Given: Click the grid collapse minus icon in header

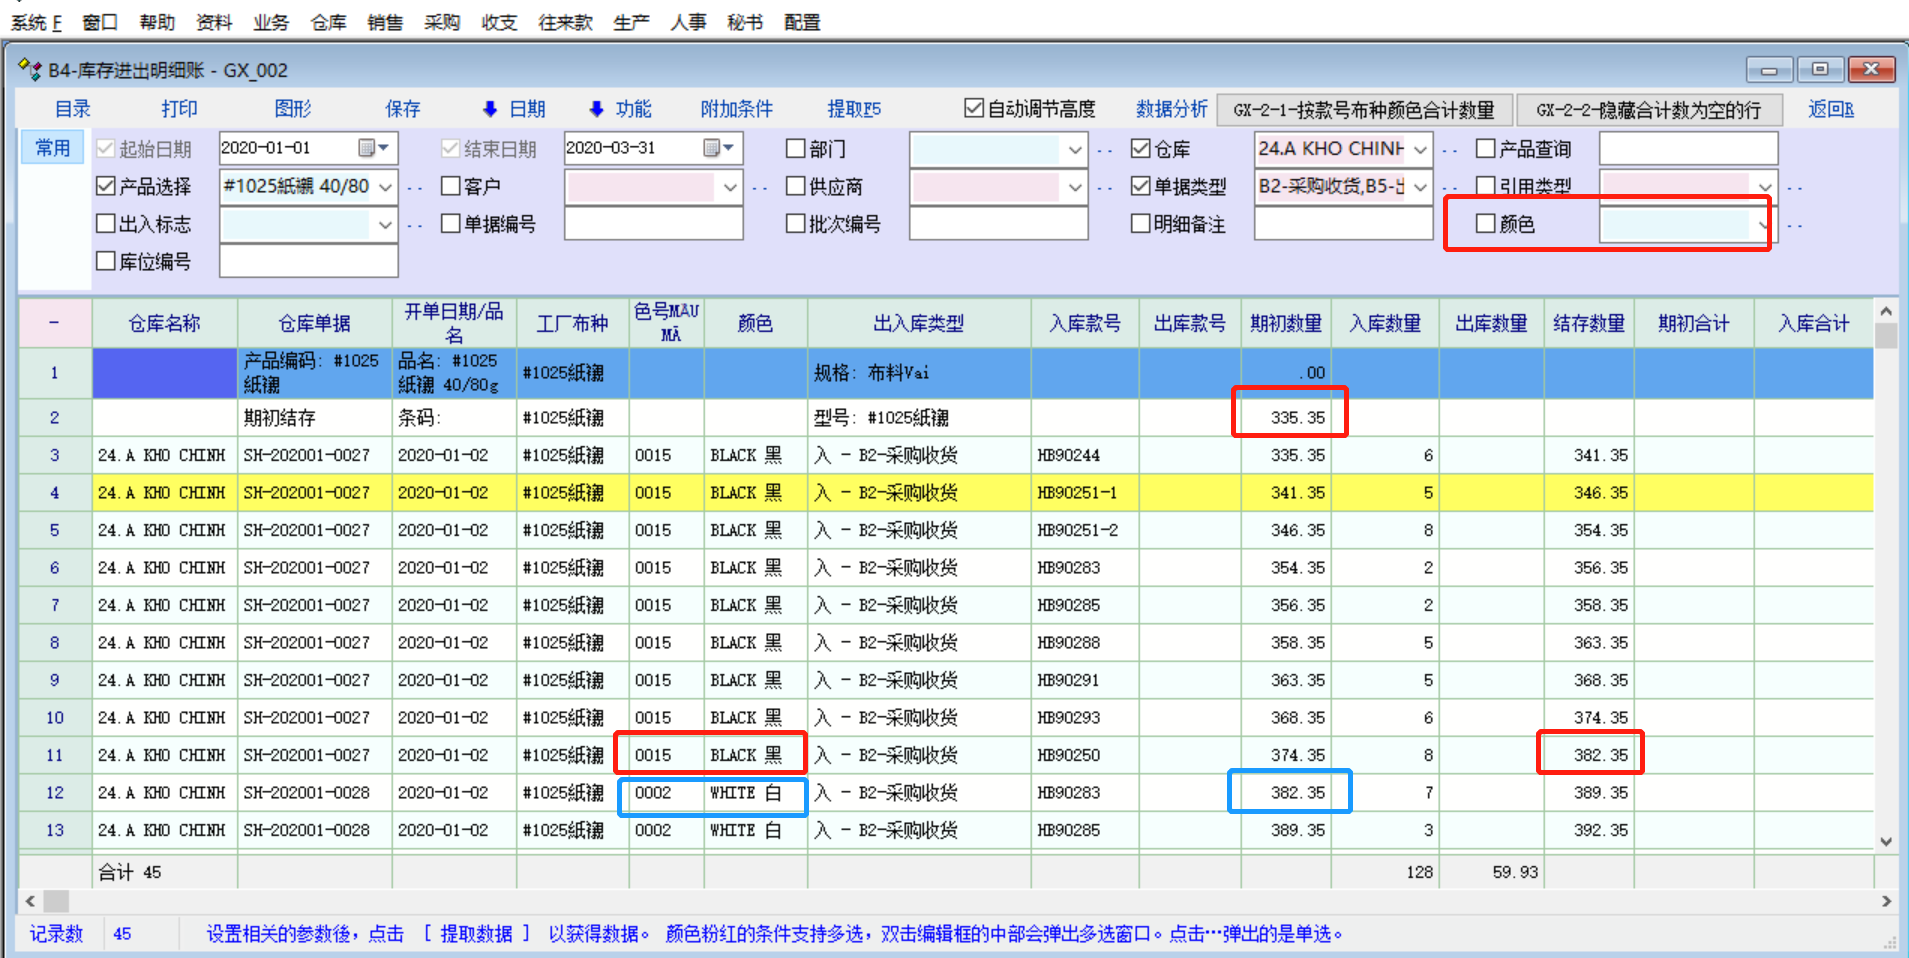Looking at the screenshot, I should pyautogui.click(x=54, y=322).
